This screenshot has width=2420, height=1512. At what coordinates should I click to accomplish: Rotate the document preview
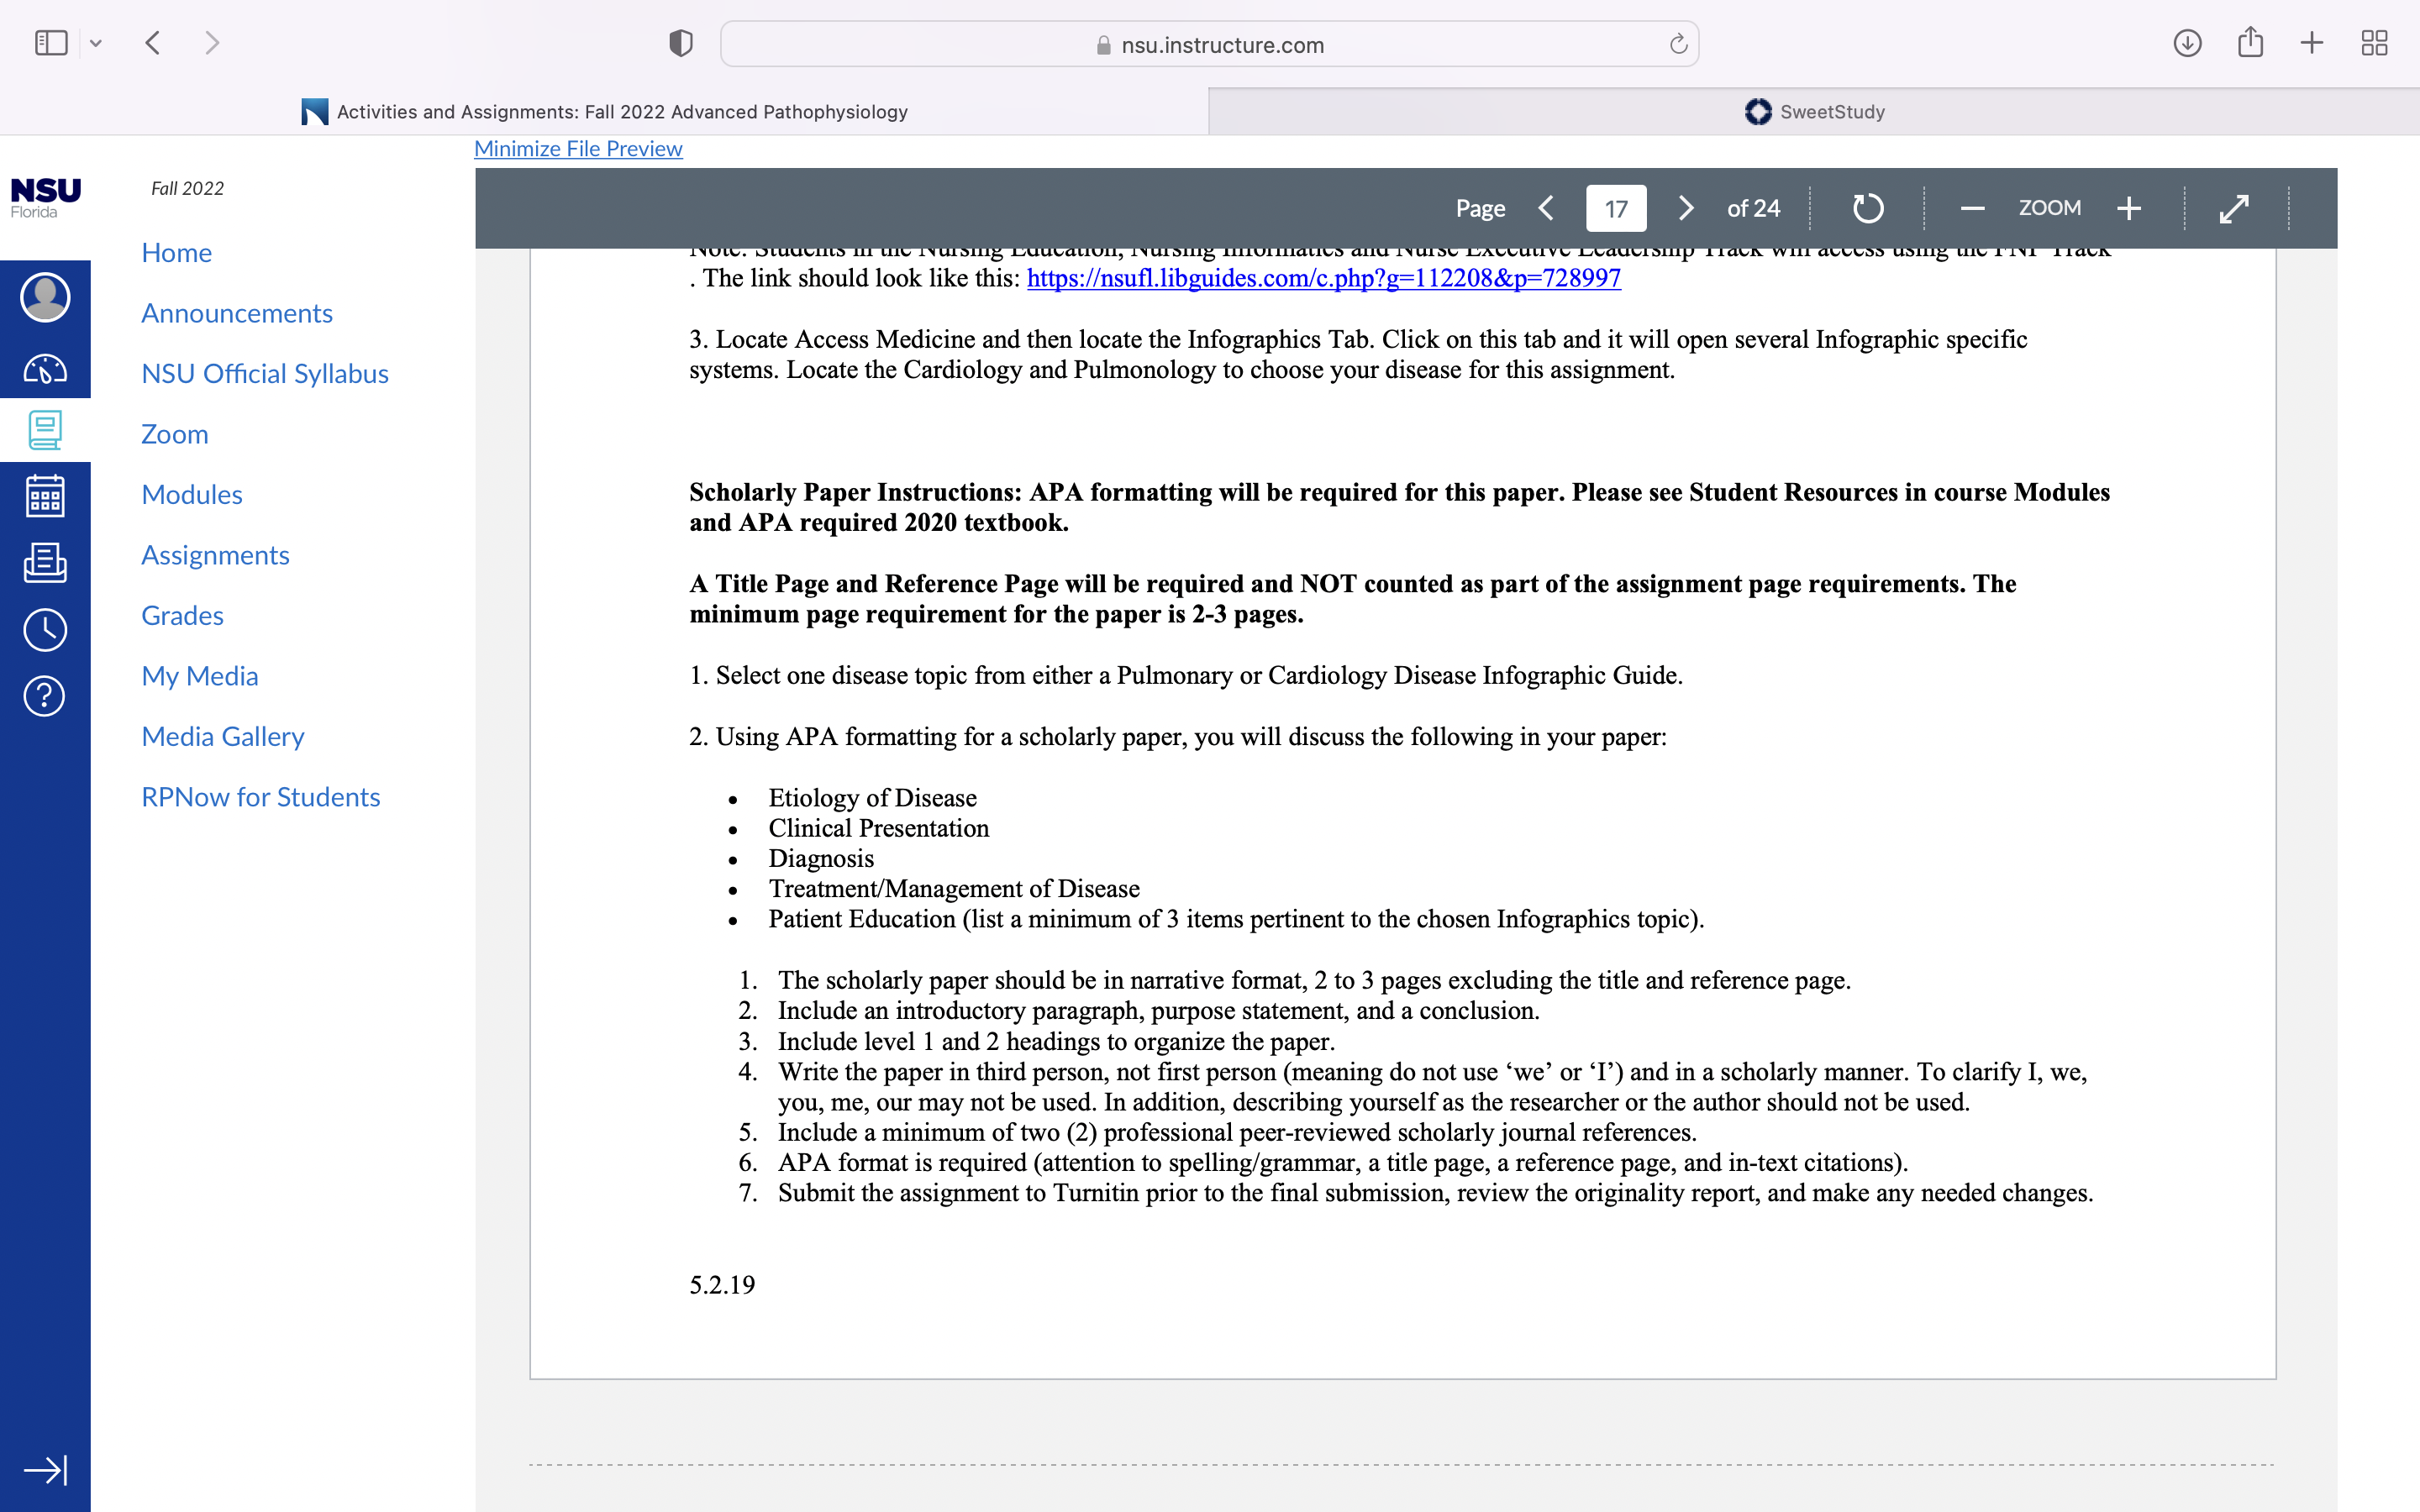(x=1867, y=208)
